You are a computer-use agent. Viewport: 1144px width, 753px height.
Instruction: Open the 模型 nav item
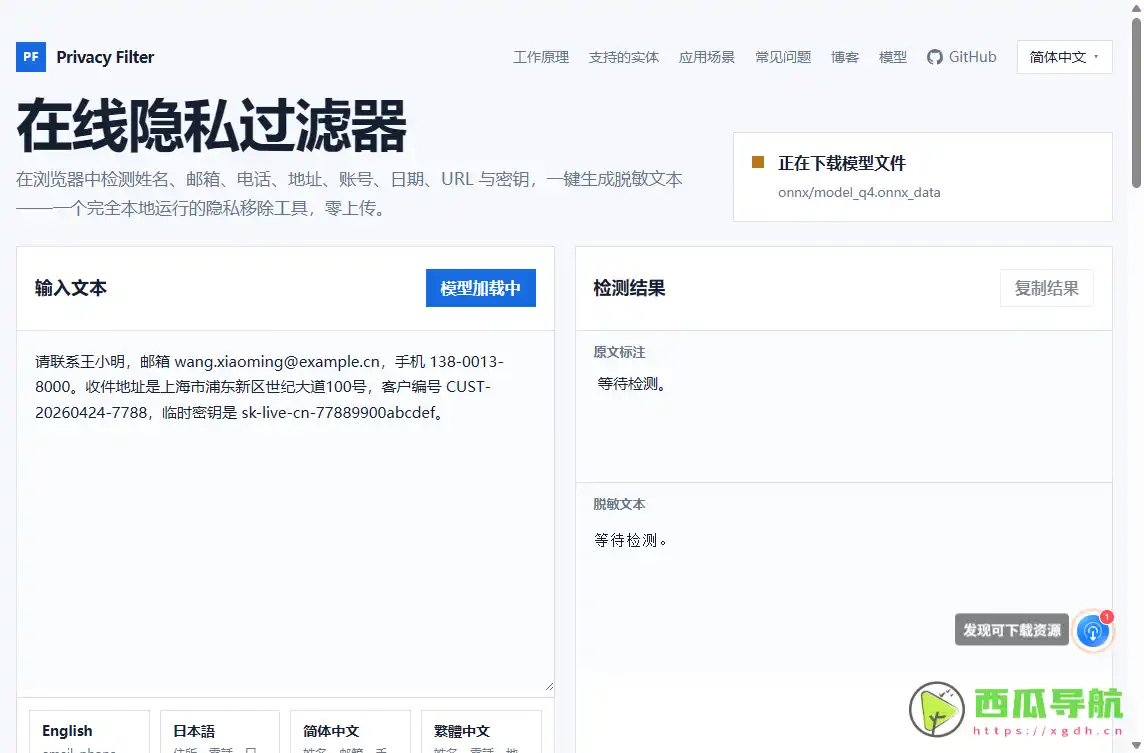(x=893, y=57)
